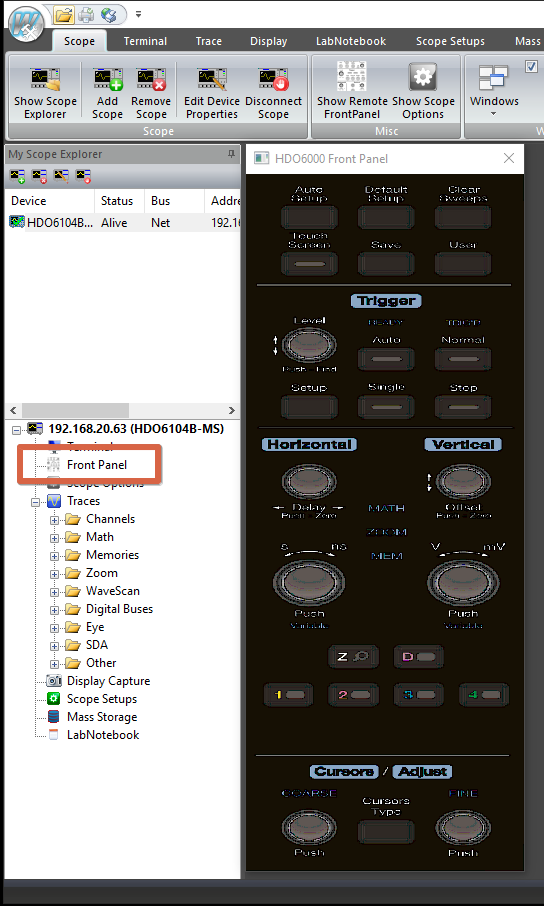Switch to the Scope Setups tab
544x906 pixels.
(x=450, y=41)
